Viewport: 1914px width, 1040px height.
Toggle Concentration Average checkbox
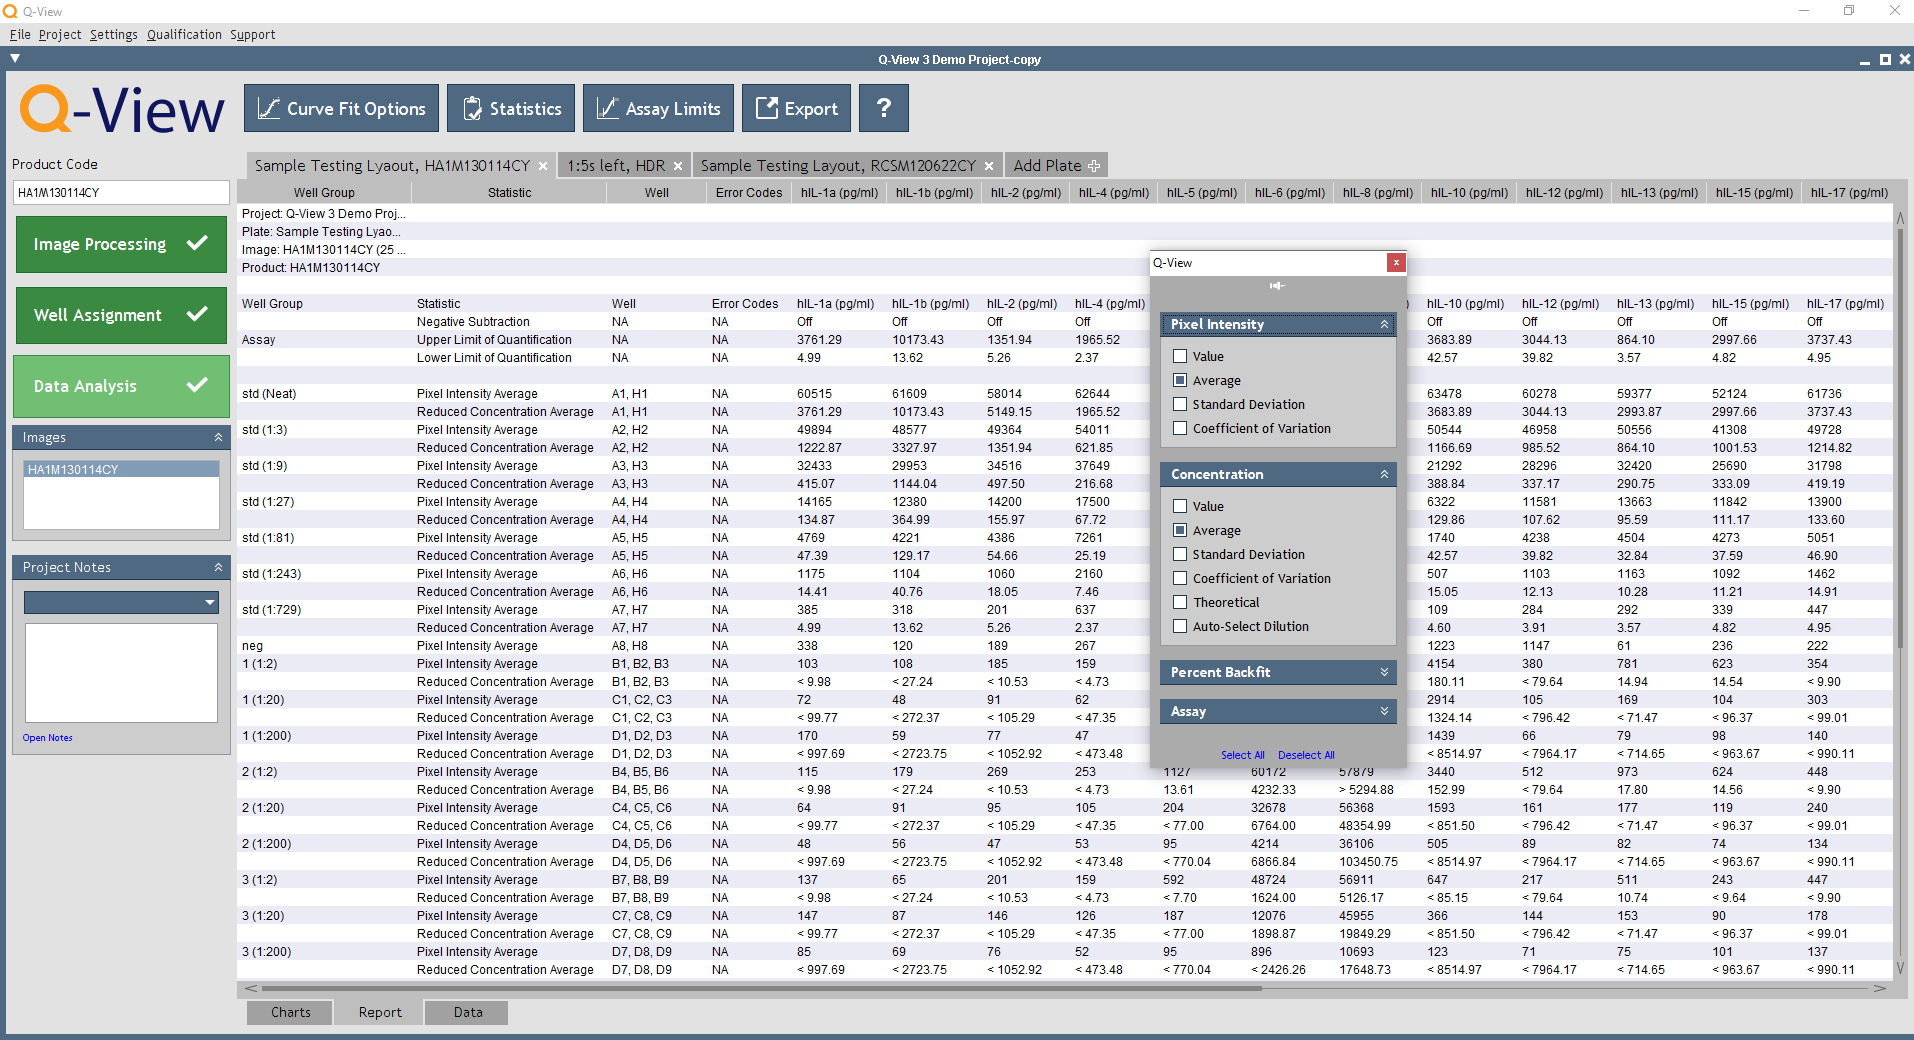(x=1180, y=530)
